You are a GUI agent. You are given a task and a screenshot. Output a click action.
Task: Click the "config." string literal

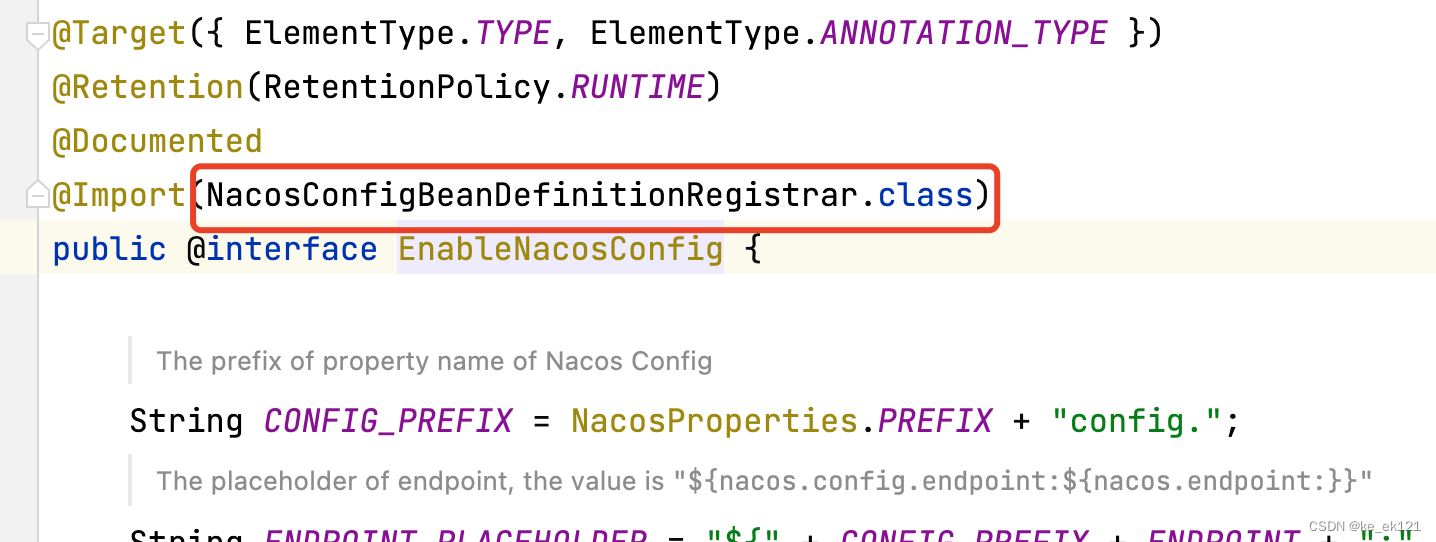pyautogui.click(x=1137, y=421)
